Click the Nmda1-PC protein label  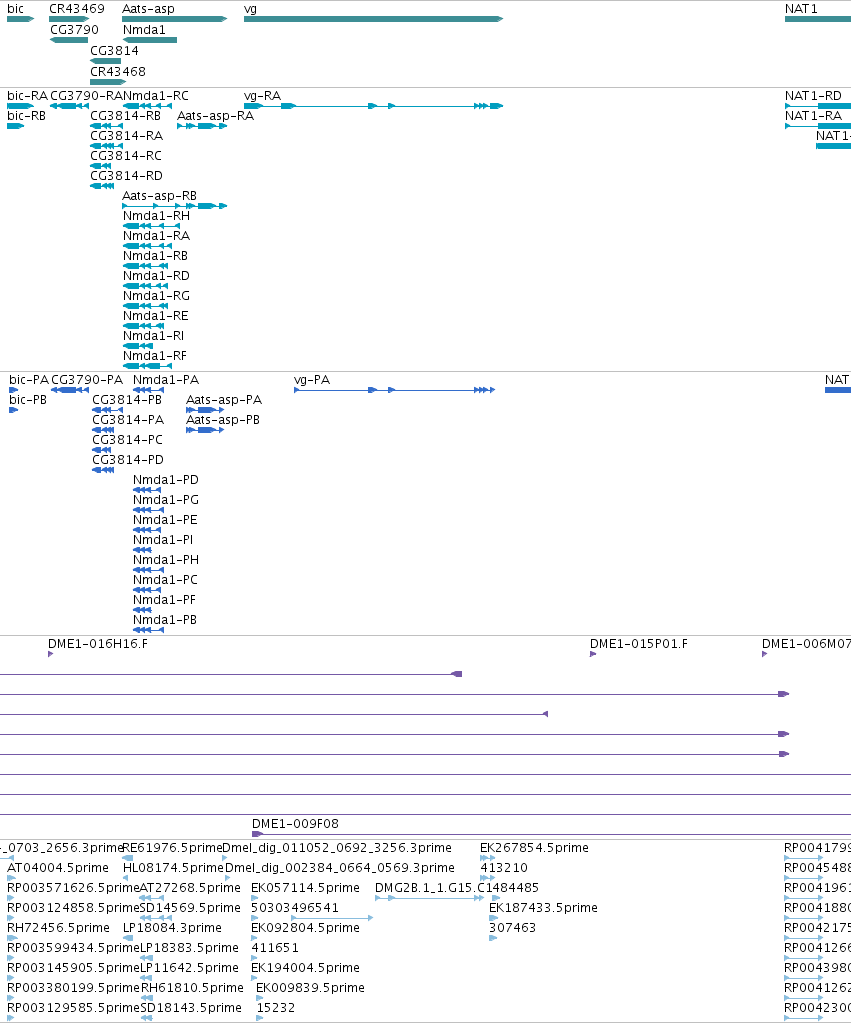pos(165,580)
